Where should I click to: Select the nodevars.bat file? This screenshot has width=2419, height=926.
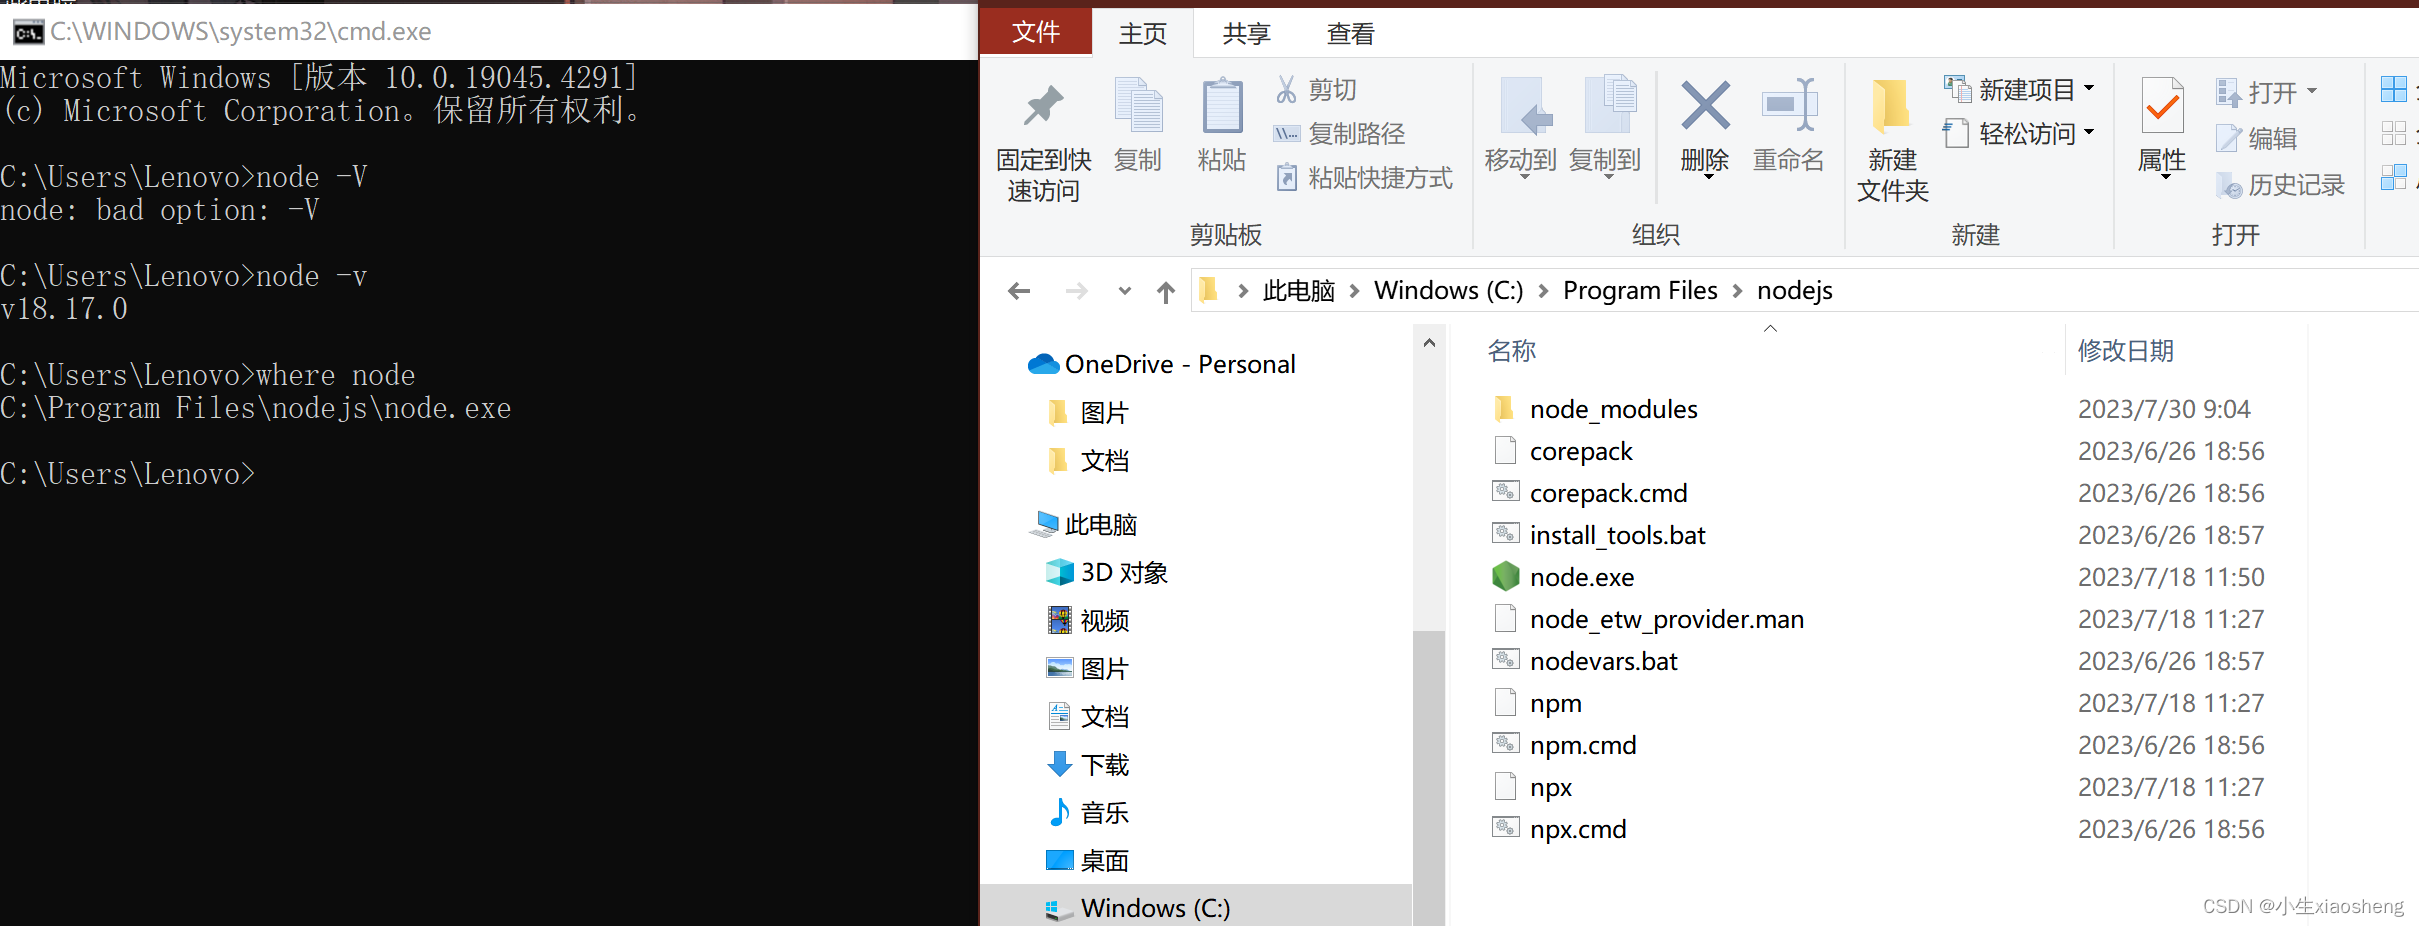[x=1603, y=661]
